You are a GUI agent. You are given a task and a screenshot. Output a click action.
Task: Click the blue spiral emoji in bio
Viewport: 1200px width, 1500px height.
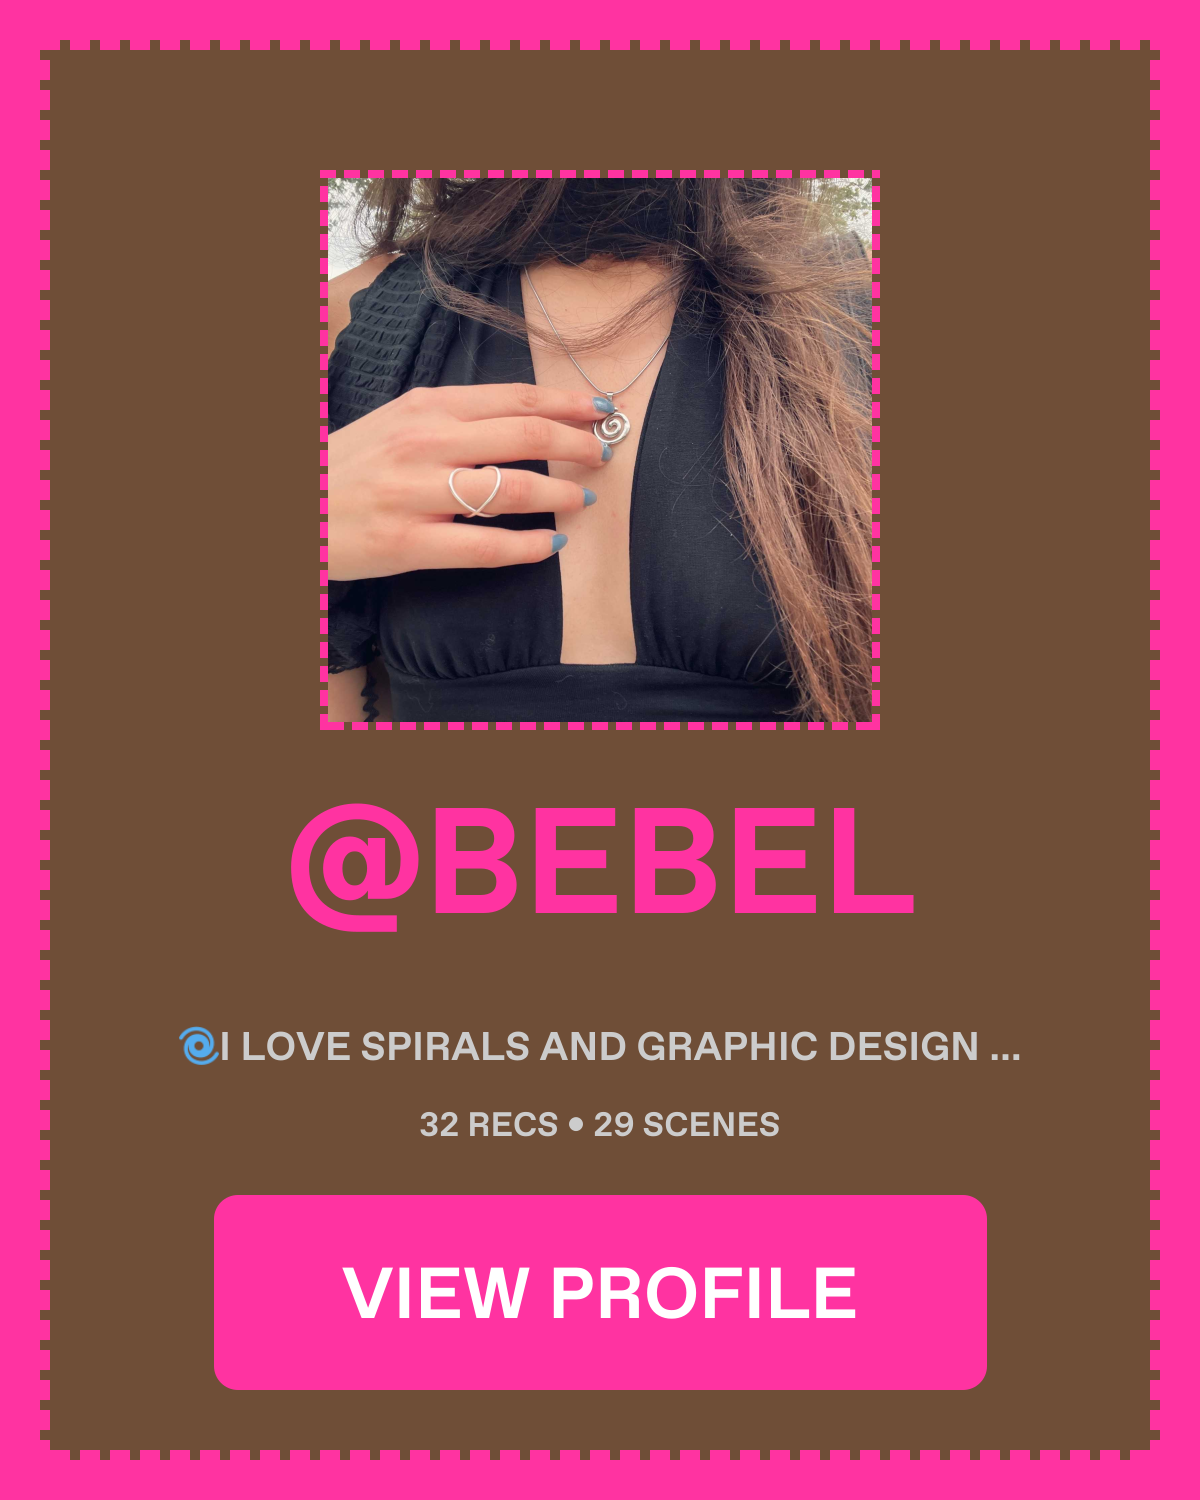pos(198,1046)
